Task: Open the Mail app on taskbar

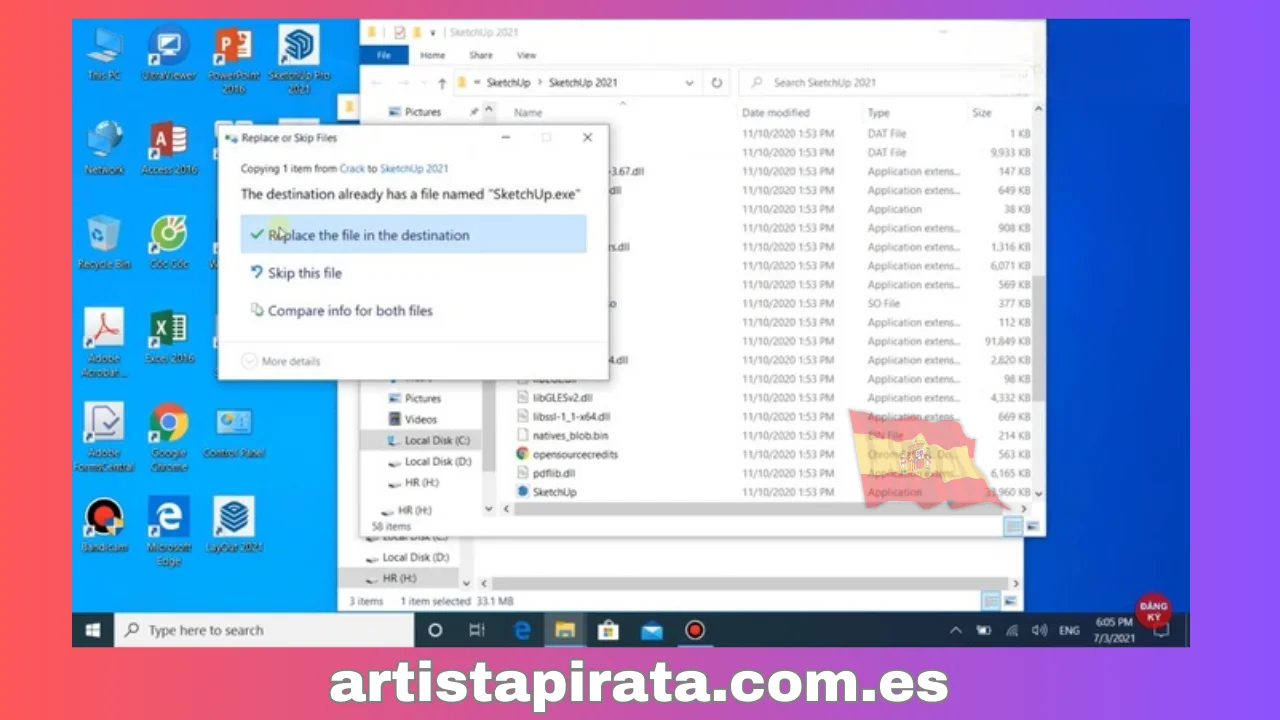Action: click(652, 630)
